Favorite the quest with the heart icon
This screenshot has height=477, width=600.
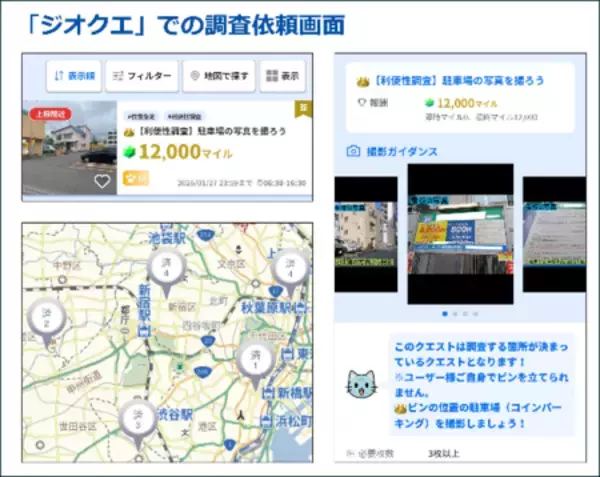102,181
